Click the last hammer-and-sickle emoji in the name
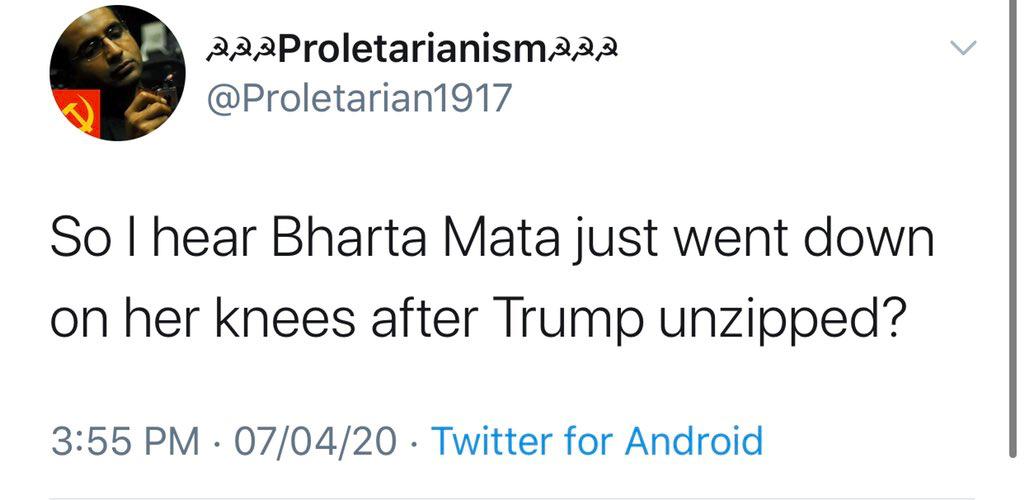Screen dimensions: 1024x500 click(x=607, y=49)
